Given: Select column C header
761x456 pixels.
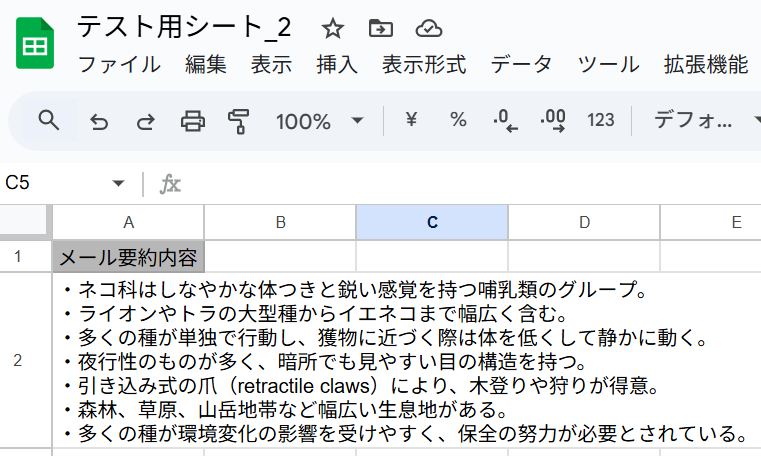Looking at the screenshot, I should click(432, 222).
